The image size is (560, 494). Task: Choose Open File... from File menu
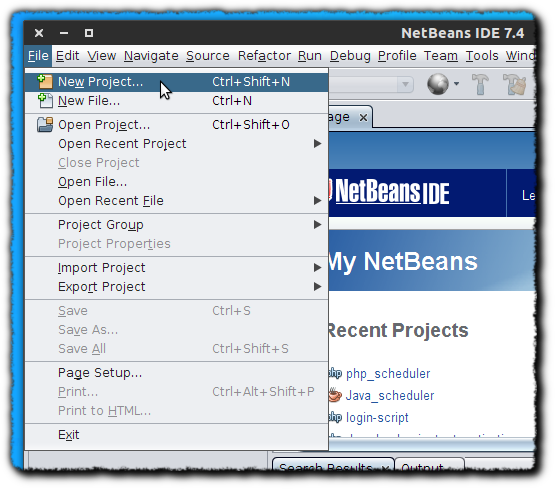pos(176,182)
